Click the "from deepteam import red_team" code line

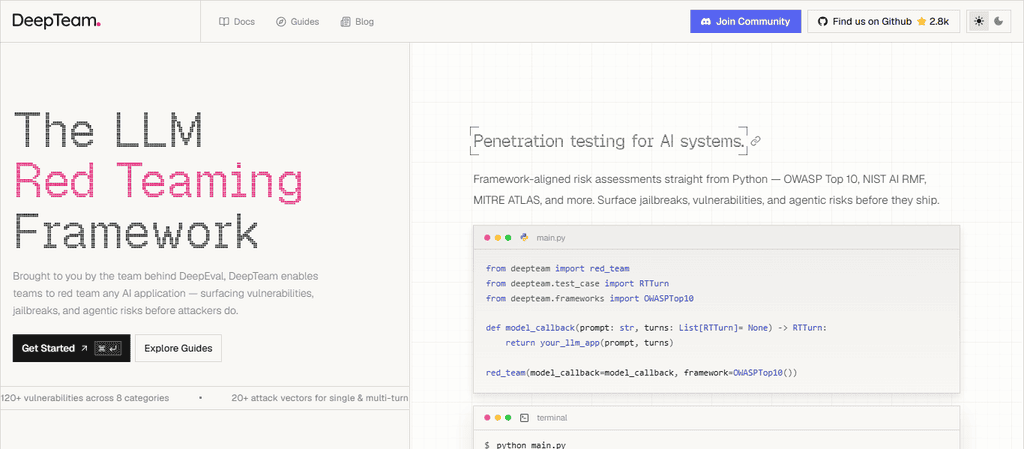(x=558, y=268)
